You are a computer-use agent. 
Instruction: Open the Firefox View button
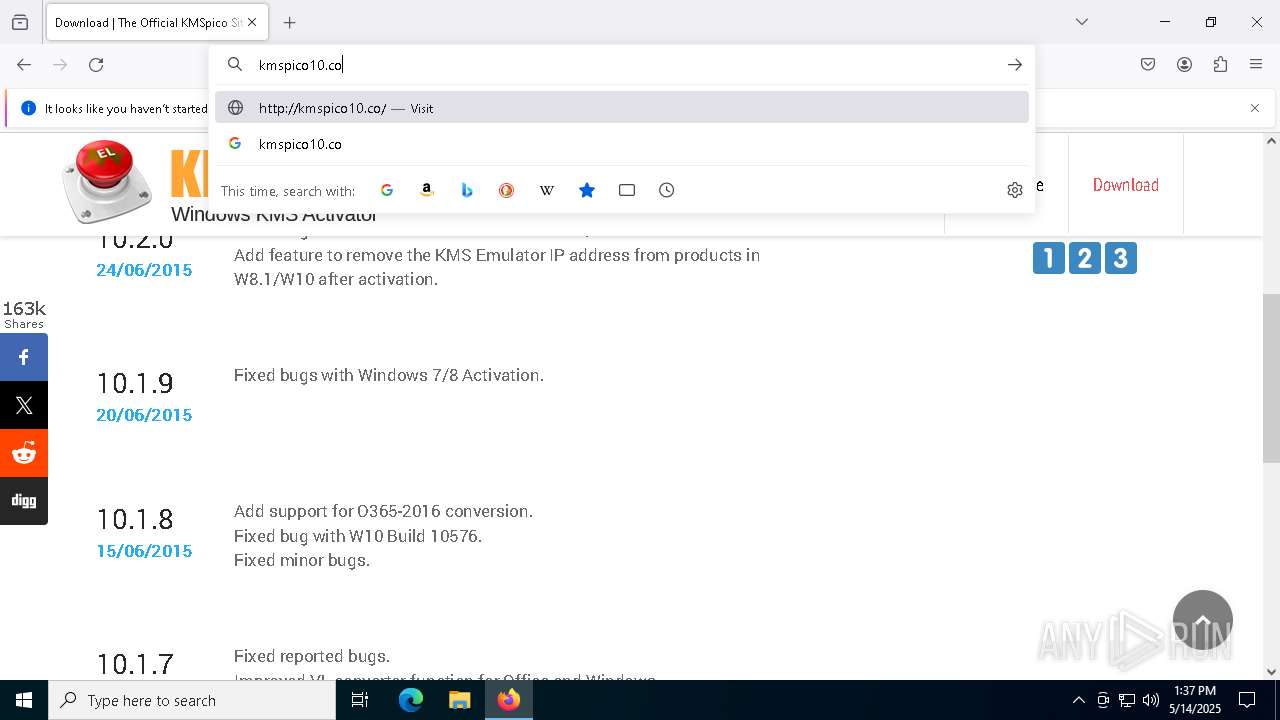[20, 22]
